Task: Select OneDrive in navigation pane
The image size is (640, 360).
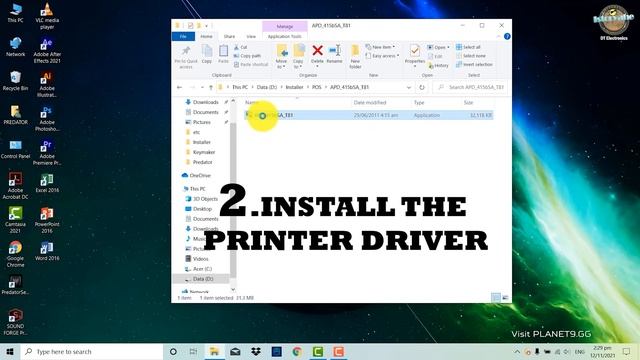Action: point(197,175)
